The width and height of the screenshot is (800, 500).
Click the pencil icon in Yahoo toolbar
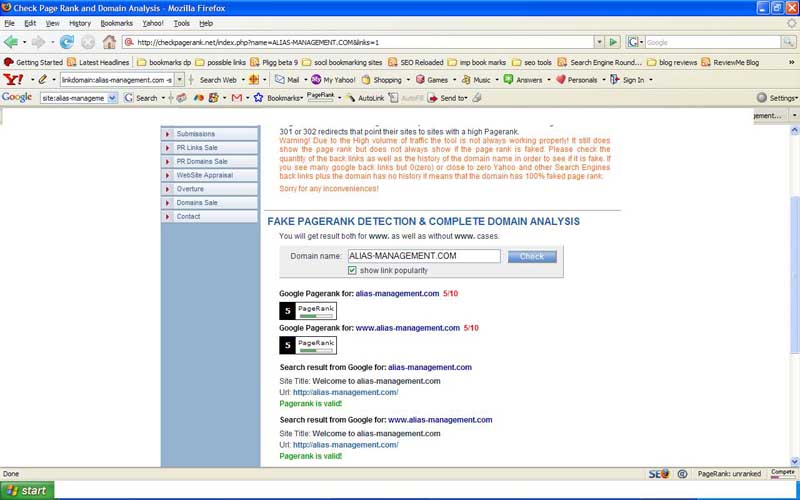pos(42,80)
